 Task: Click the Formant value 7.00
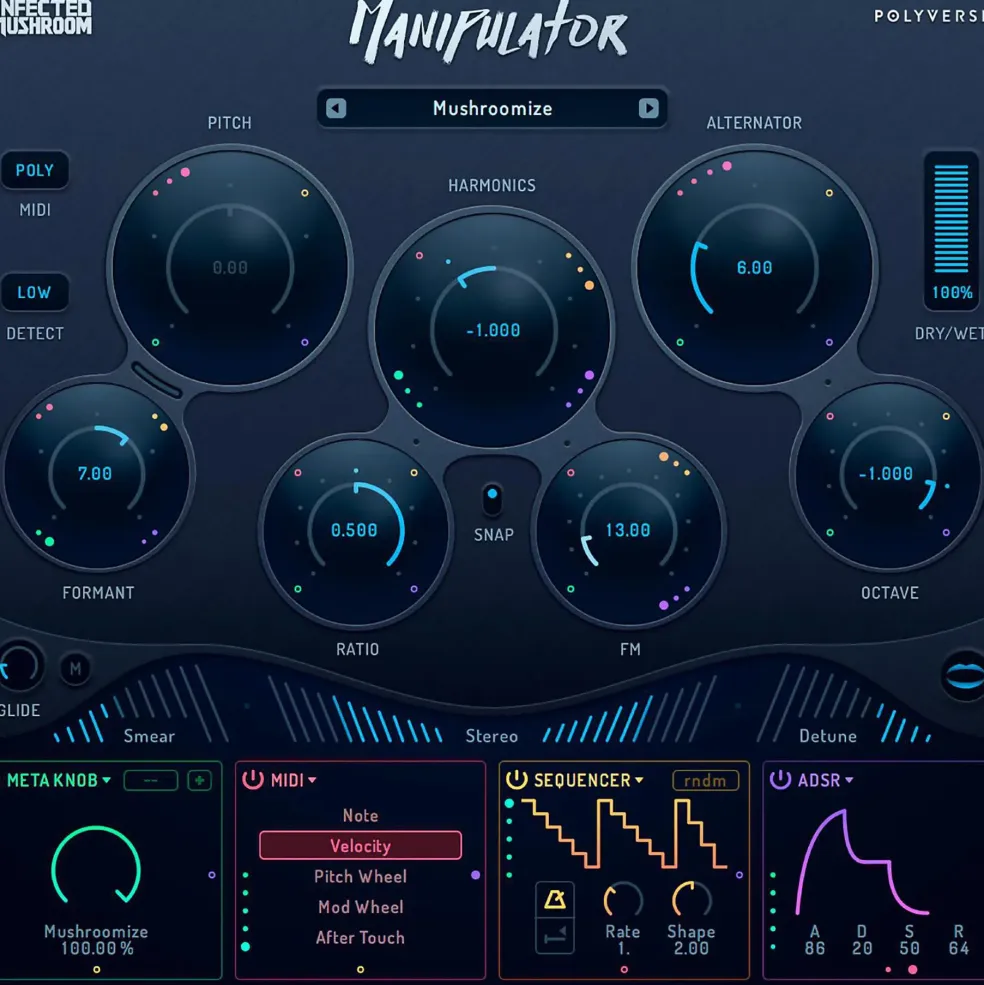(95, 474)
